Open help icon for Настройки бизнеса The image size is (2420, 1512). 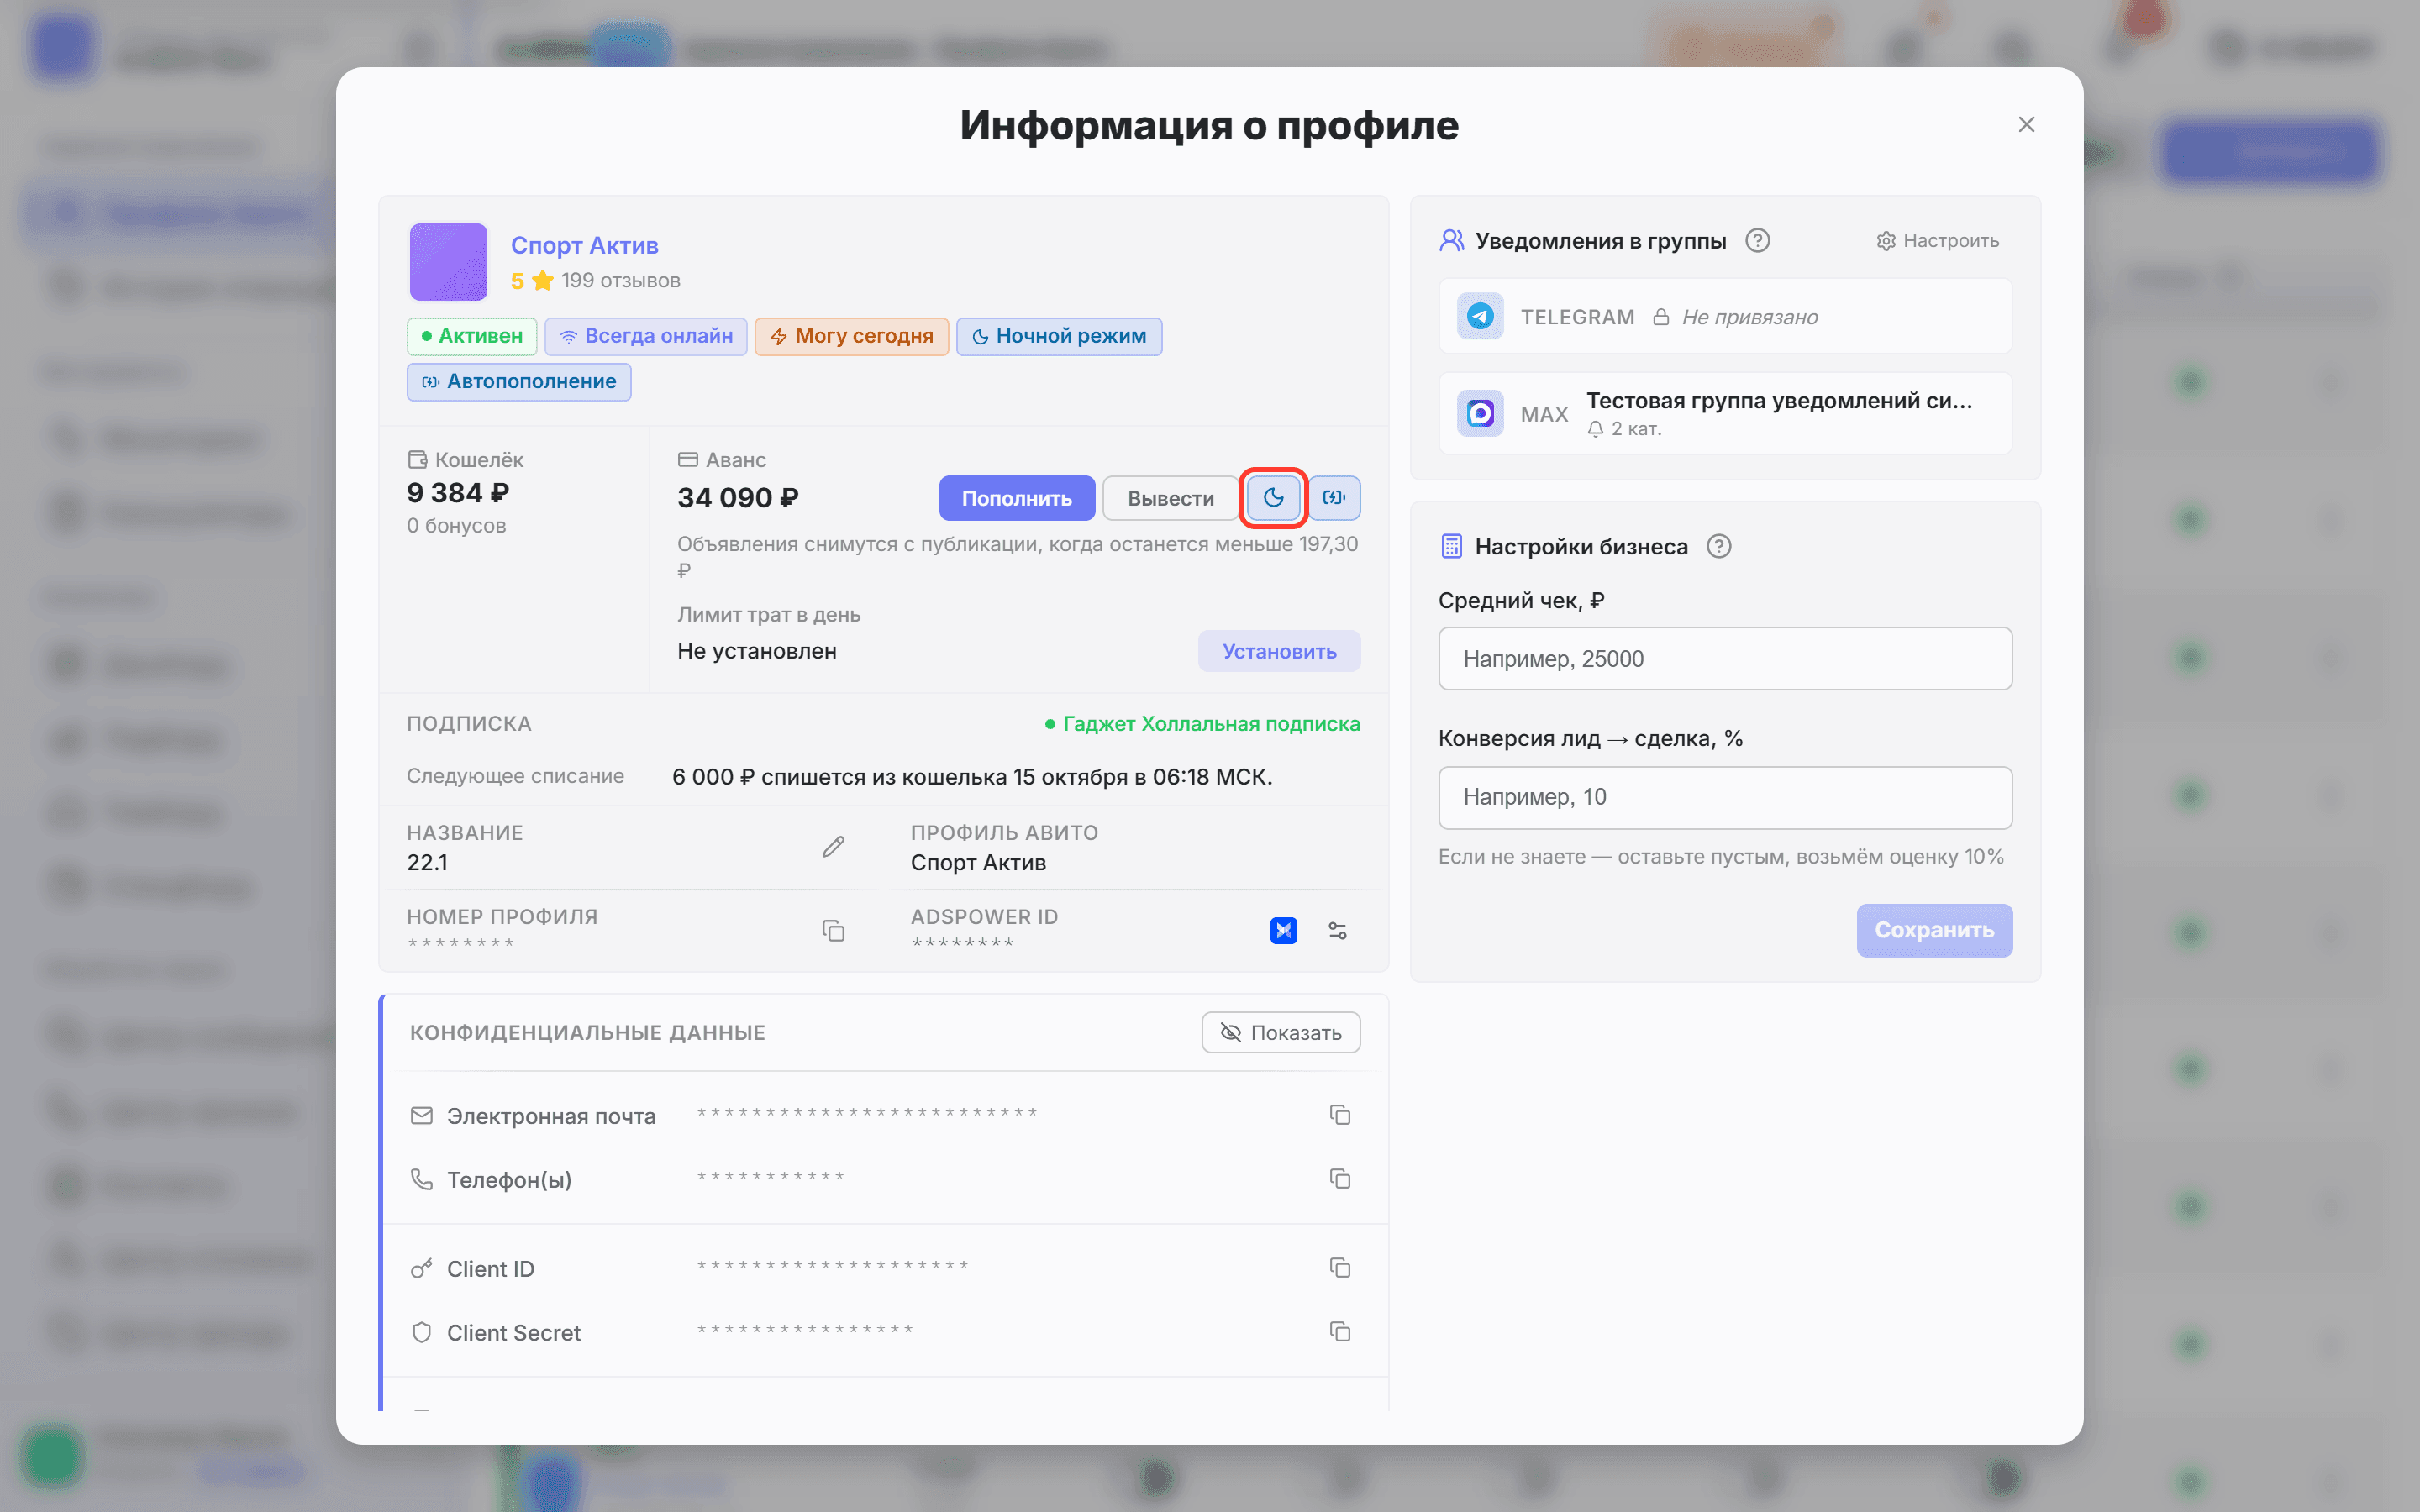click(x=1718, y=546)
